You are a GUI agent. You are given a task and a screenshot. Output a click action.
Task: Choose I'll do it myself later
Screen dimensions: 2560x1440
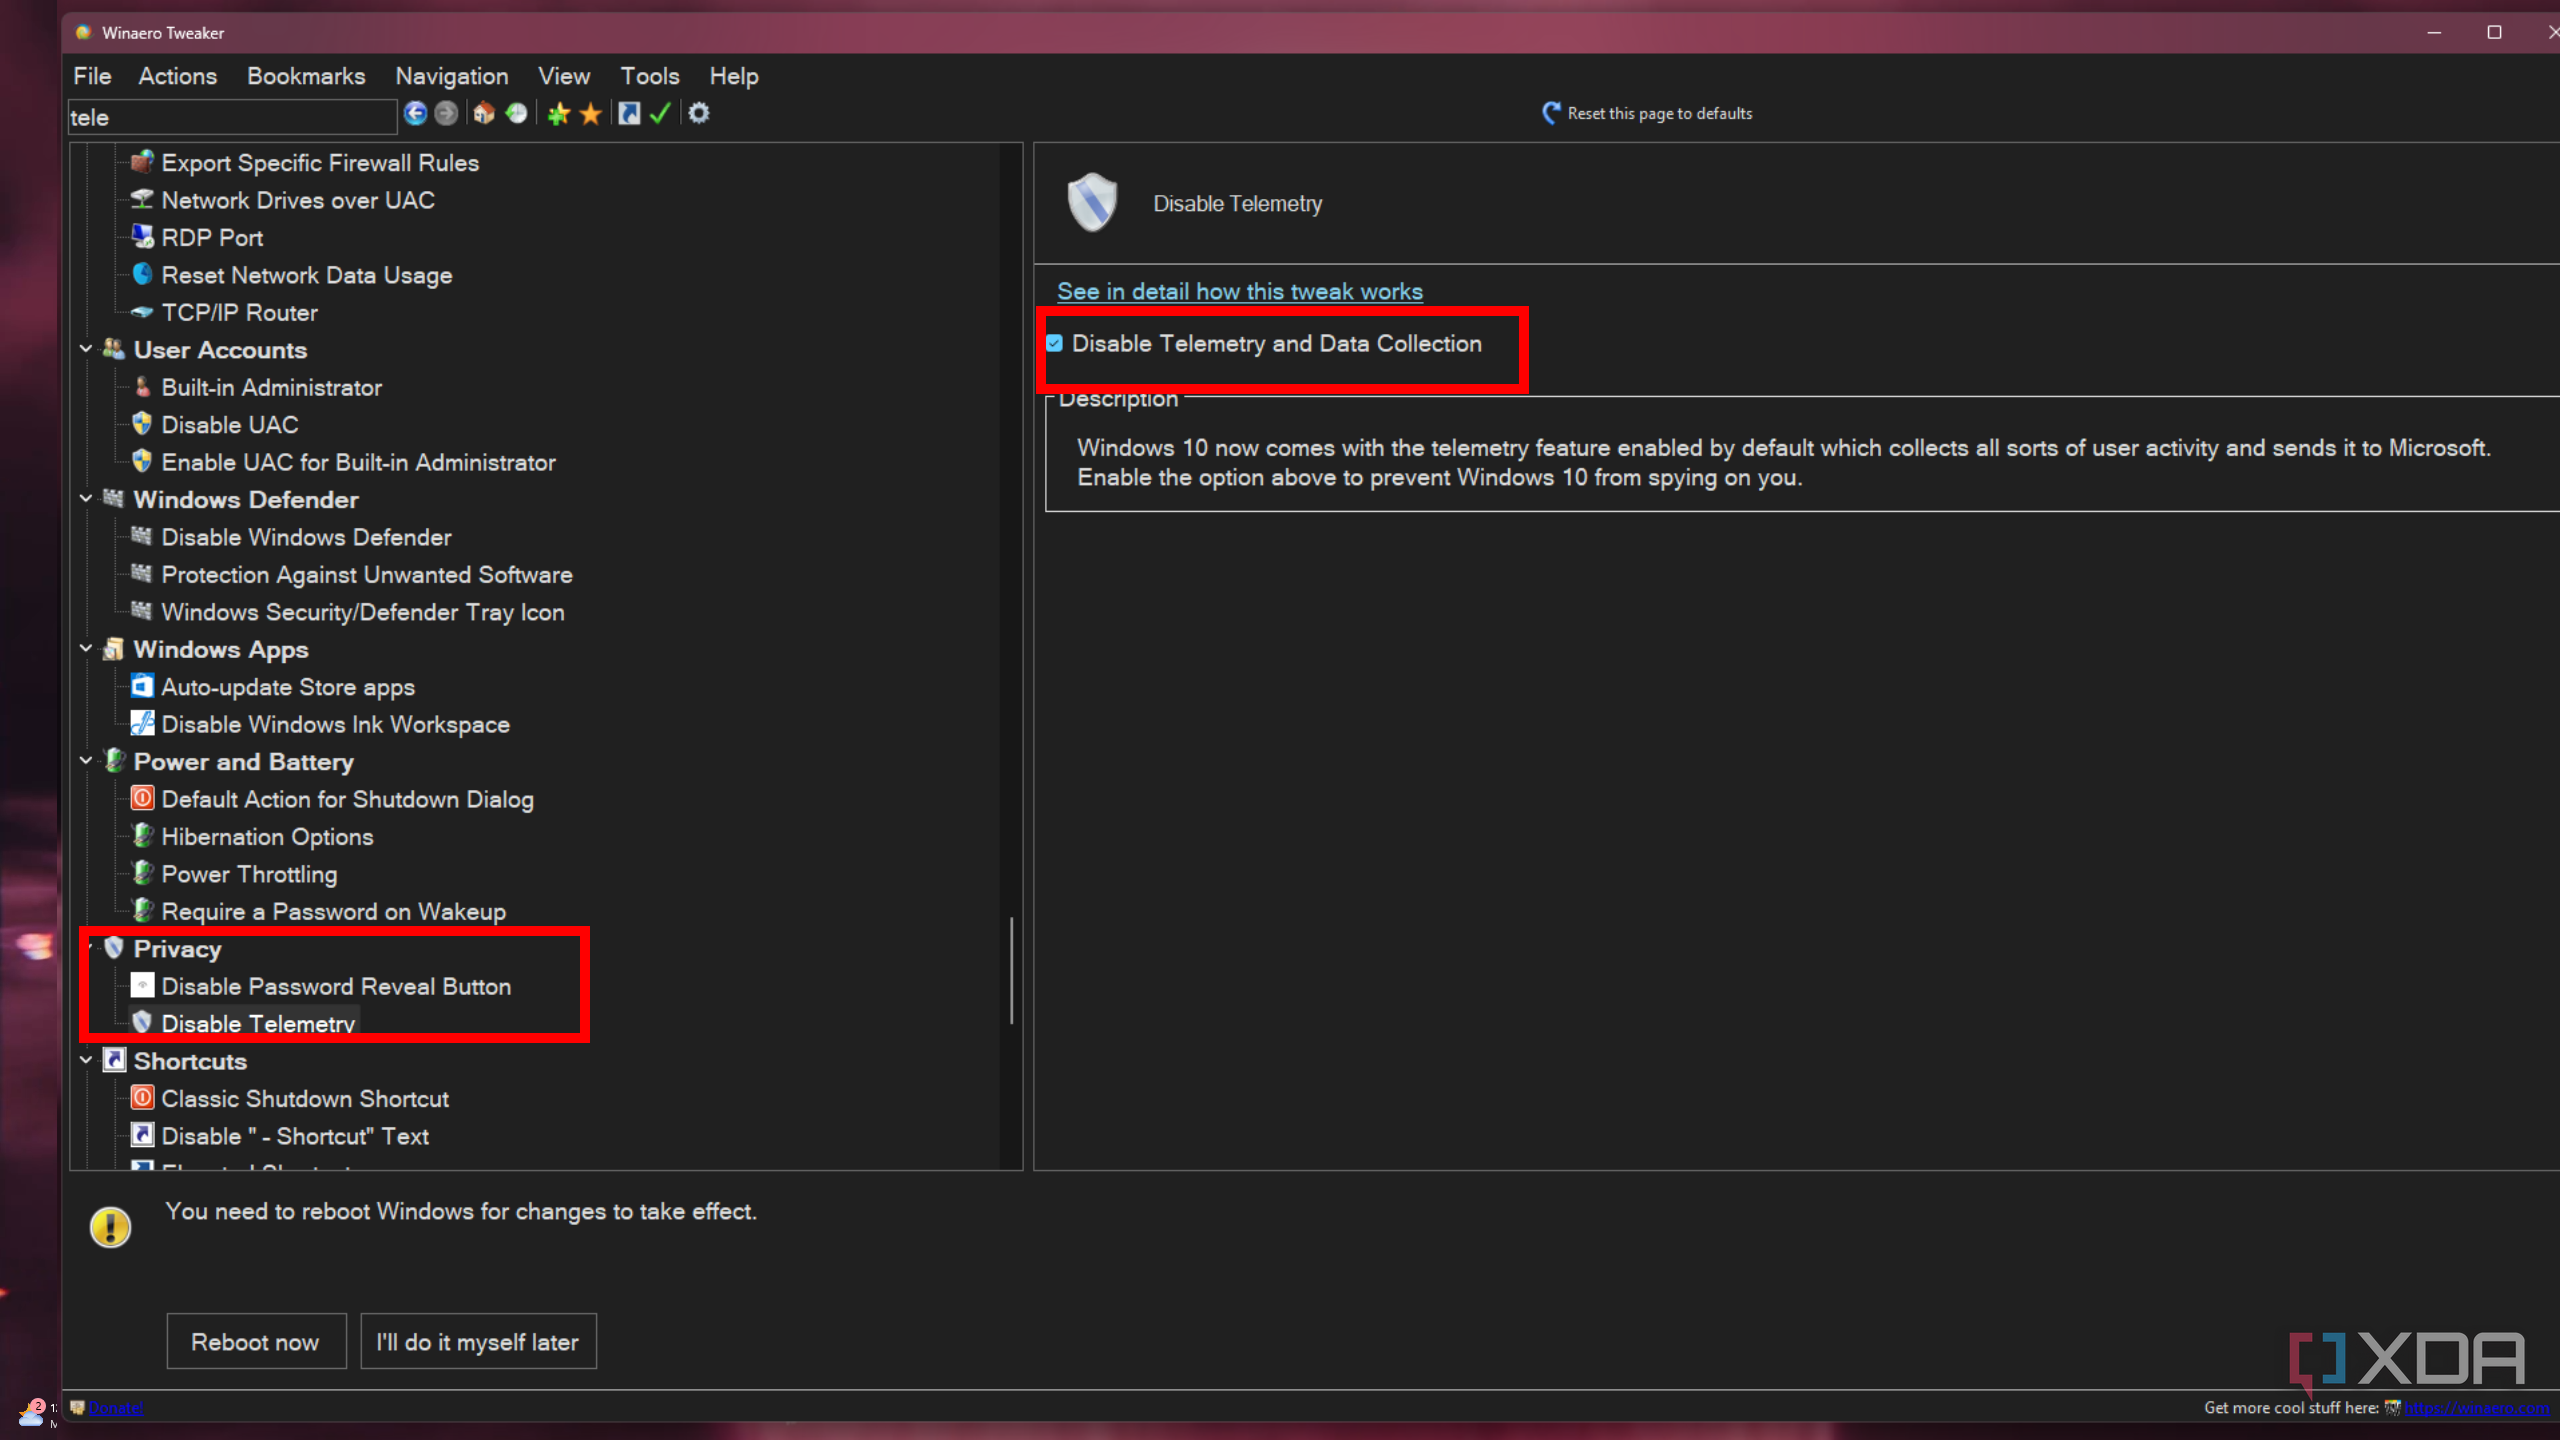tap(478, 1341)
